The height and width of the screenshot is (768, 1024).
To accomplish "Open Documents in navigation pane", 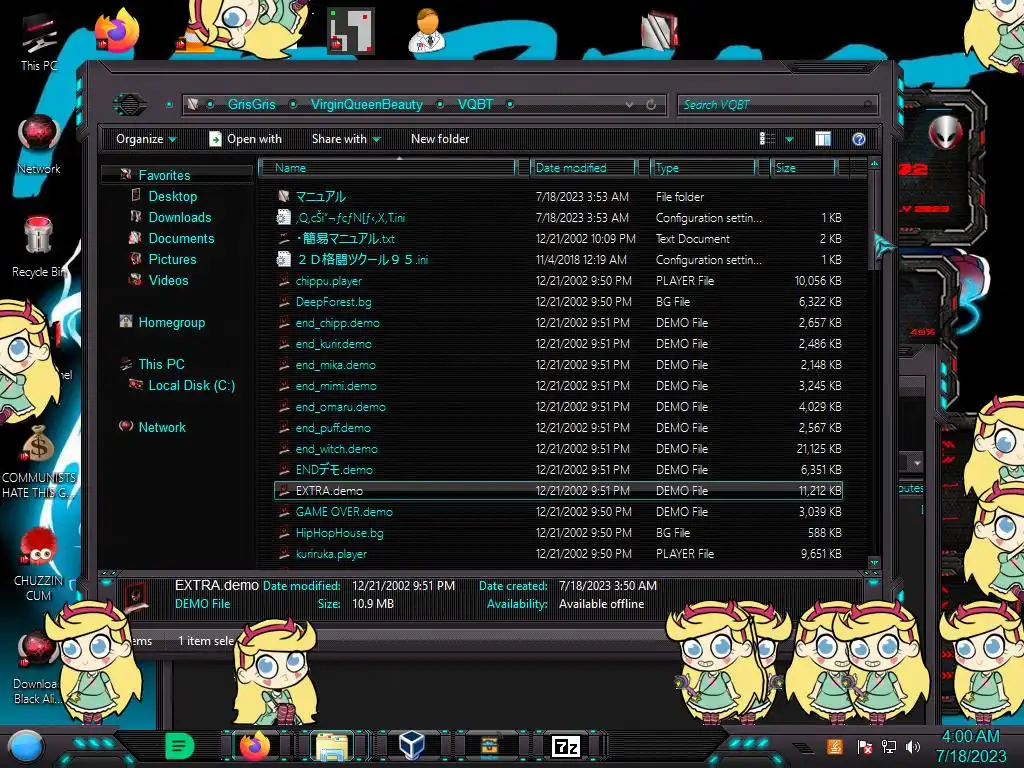I will (181, 238).
